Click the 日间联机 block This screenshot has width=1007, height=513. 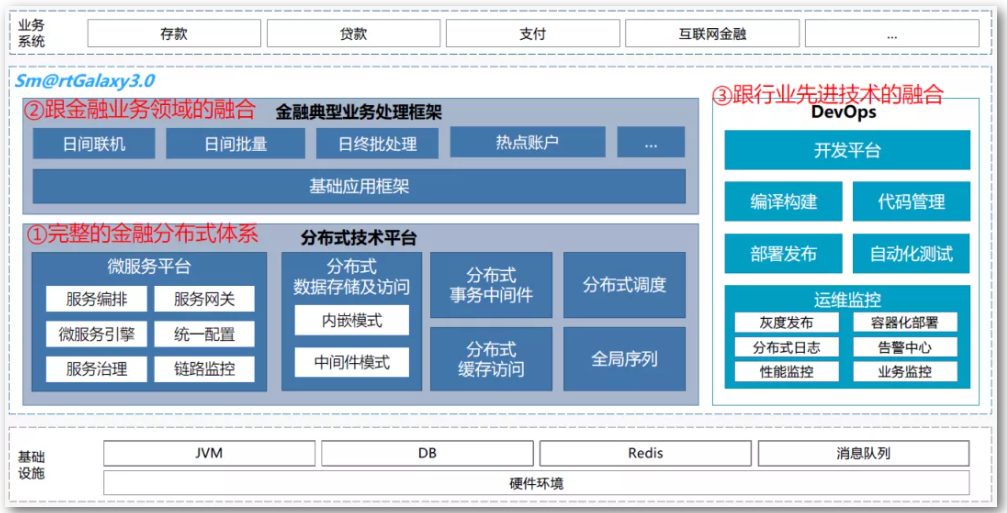(94, 144)
